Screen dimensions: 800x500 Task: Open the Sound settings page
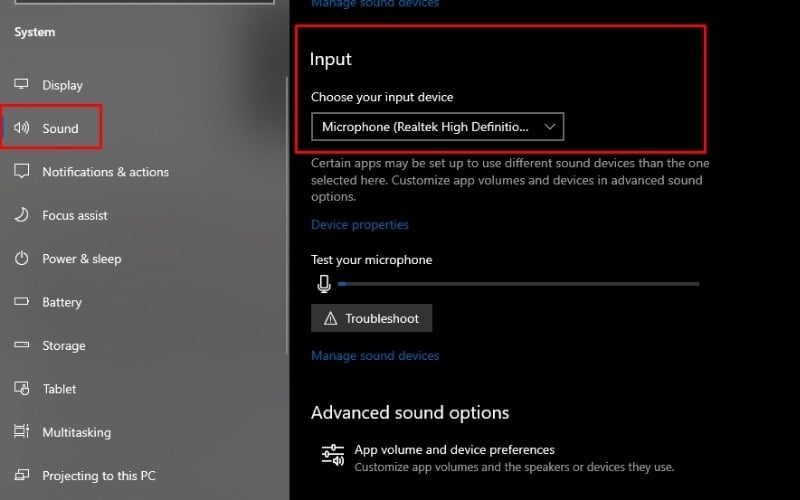[x=60, y=128]
